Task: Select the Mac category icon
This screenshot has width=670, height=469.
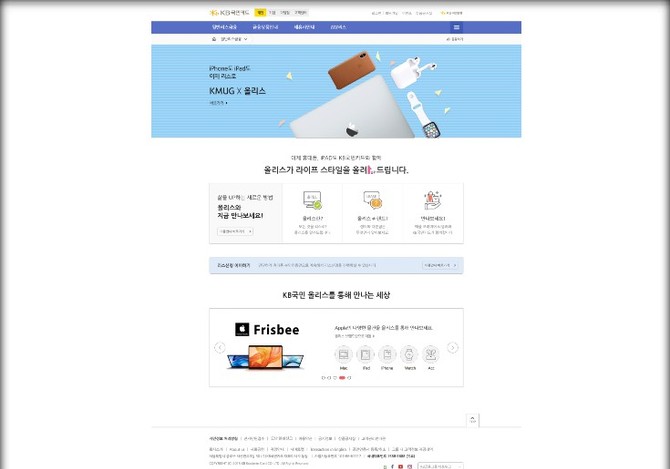Action: pyautogui.click(x=344, y=355)
